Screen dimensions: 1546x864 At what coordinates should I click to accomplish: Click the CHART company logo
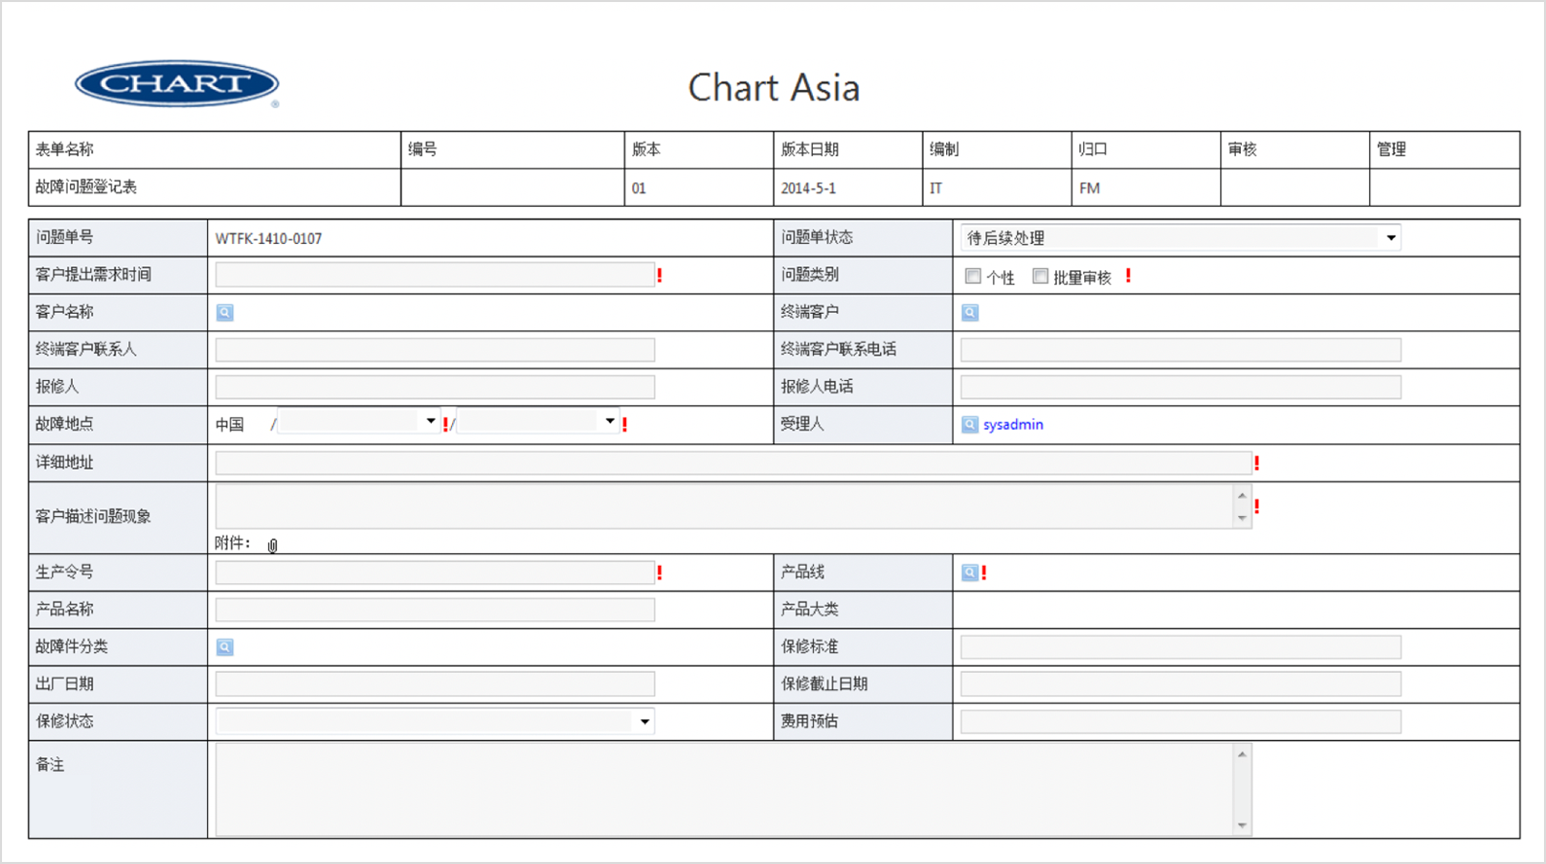(x=177, y=85)
